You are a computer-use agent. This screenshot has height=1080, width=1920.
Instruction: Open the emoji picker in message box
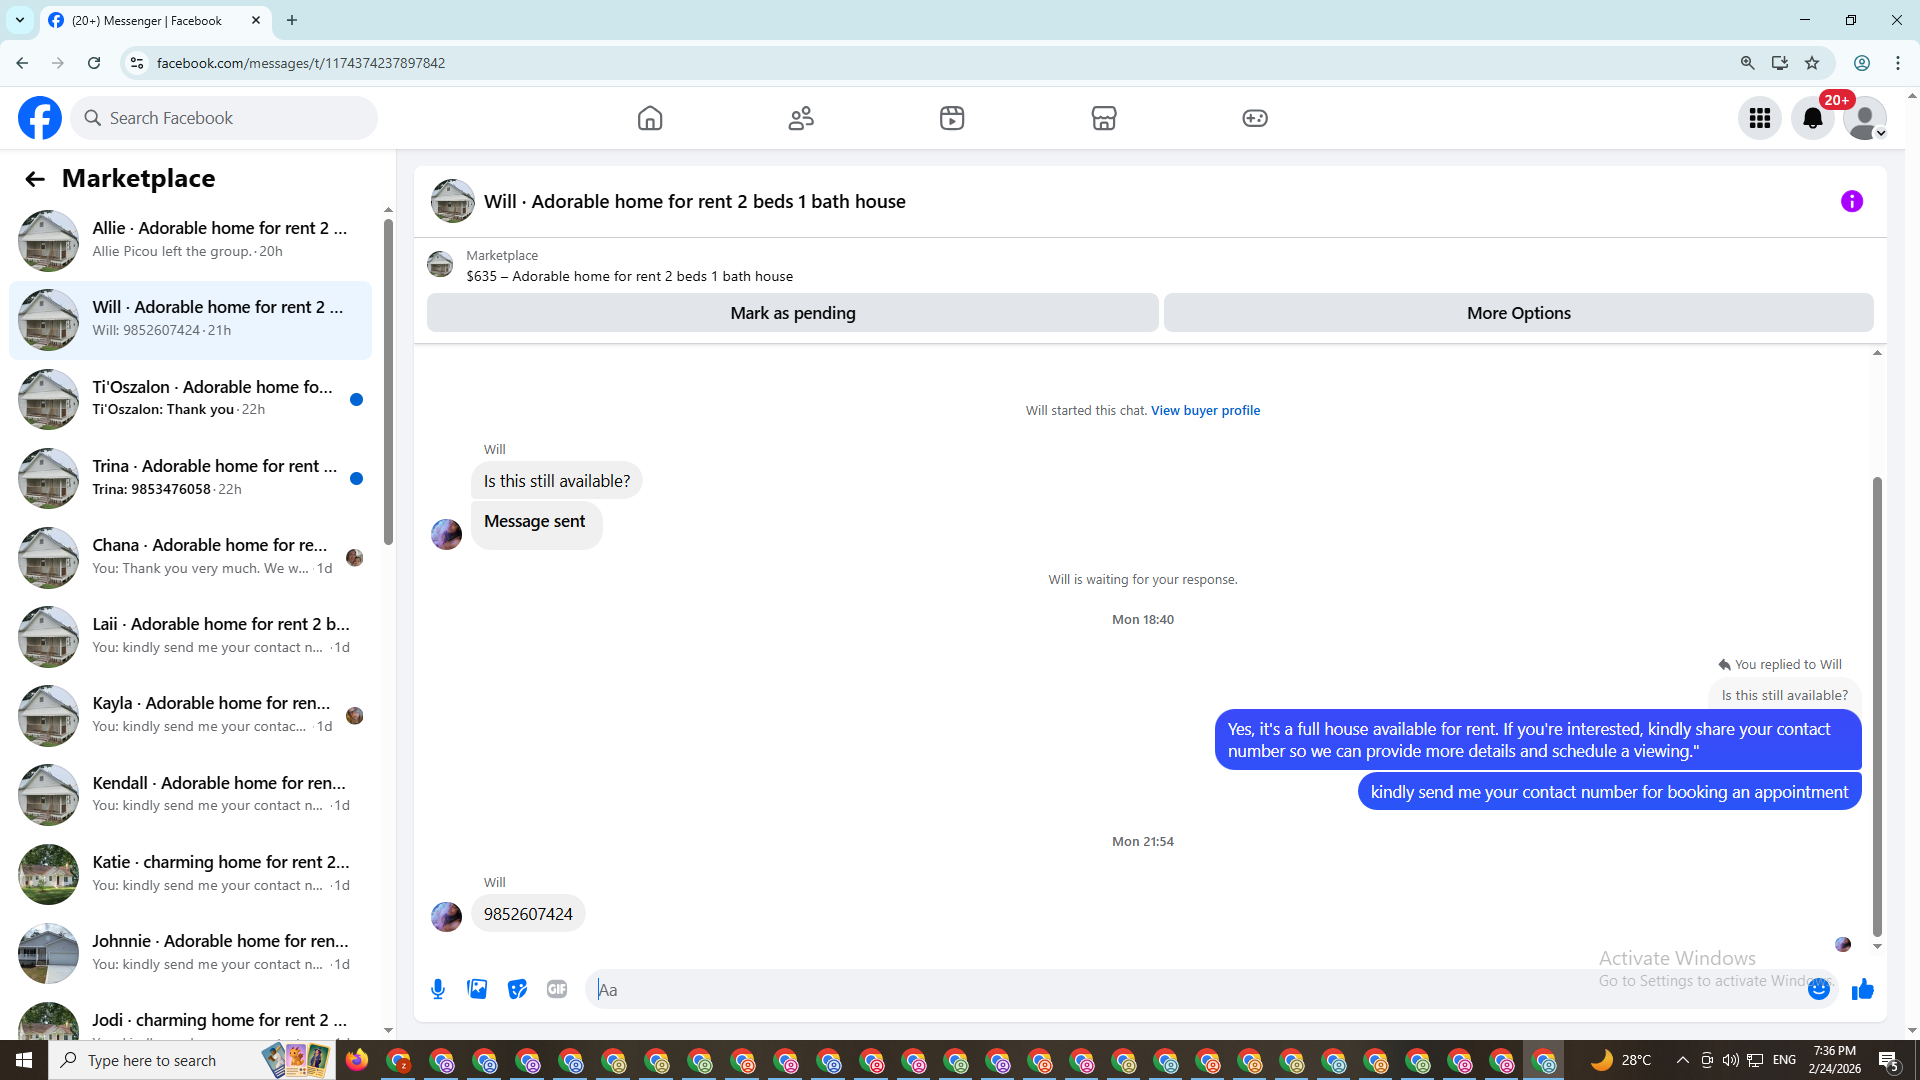click(x=1818, y=989)
